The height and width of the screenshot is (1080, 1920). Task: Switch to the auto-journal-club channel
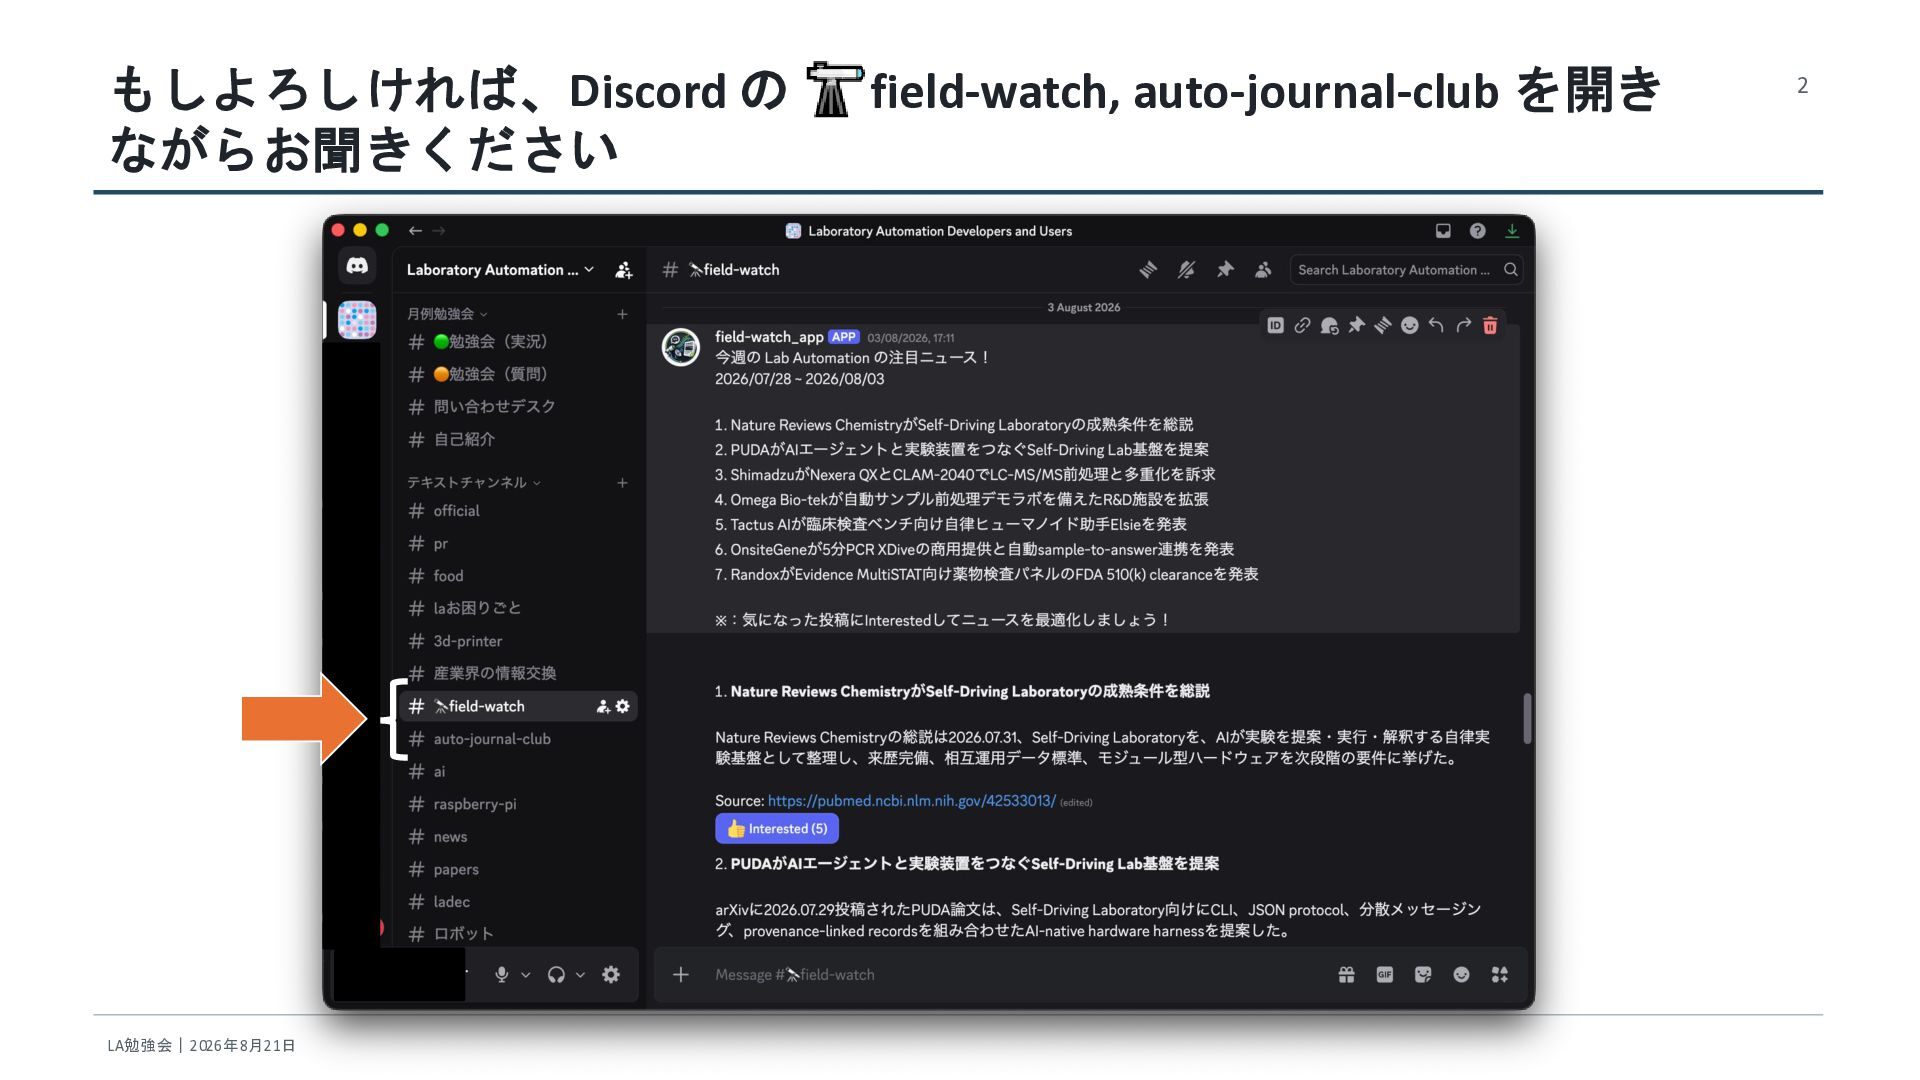tap(517, 739)
